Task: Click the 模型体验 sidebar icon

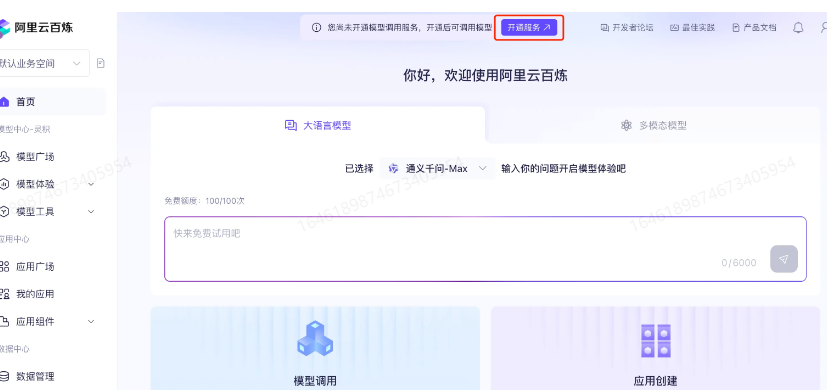Action: coord(5,184)
